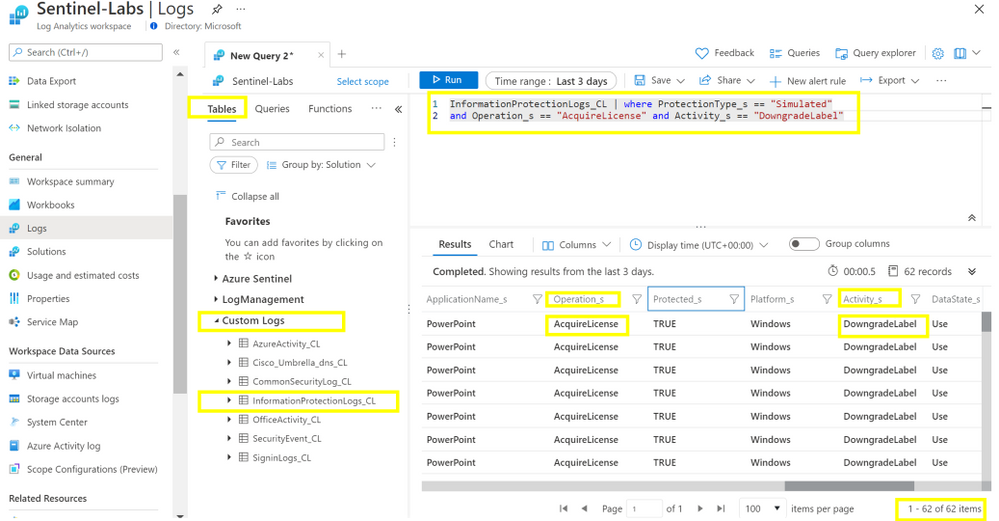This screenshot has width=999, height=521.
Task: Focus the tables Search field
Action: point(297,142)
